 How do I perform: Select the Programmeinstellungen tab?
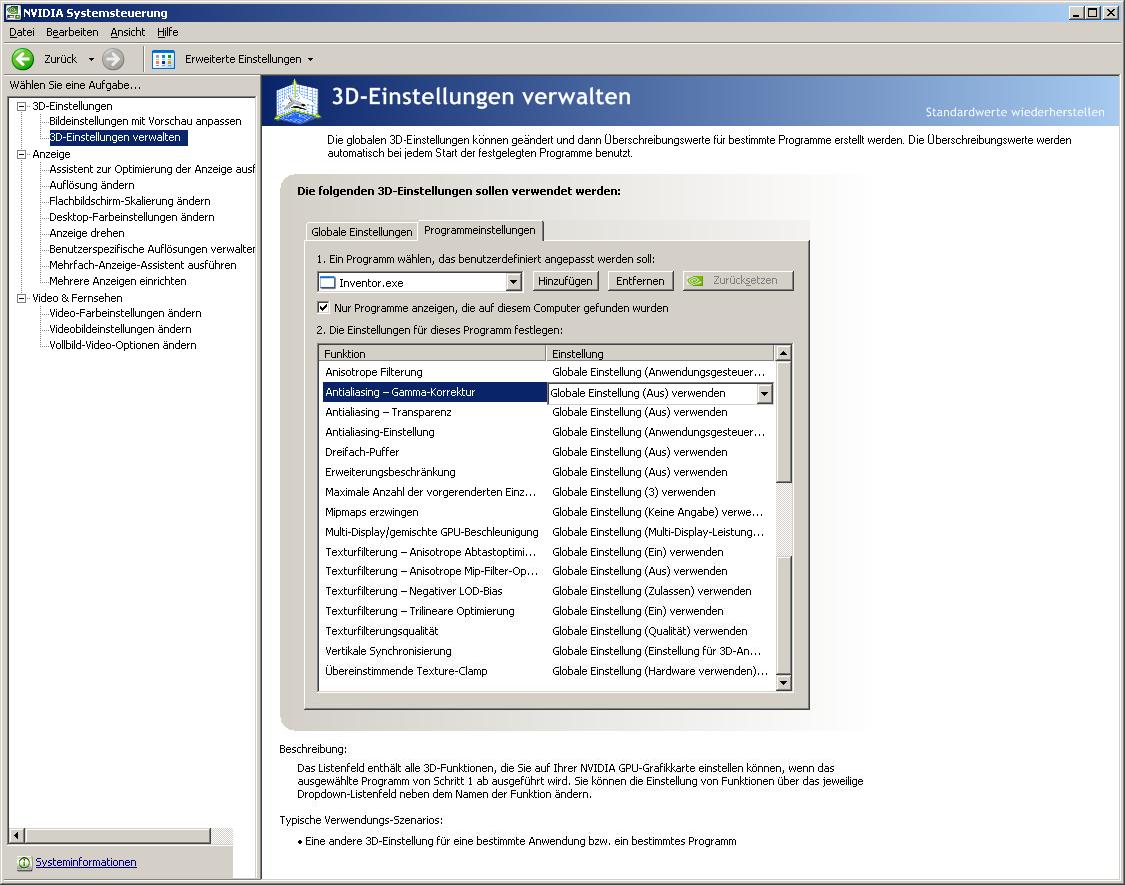tap(480, 230)
